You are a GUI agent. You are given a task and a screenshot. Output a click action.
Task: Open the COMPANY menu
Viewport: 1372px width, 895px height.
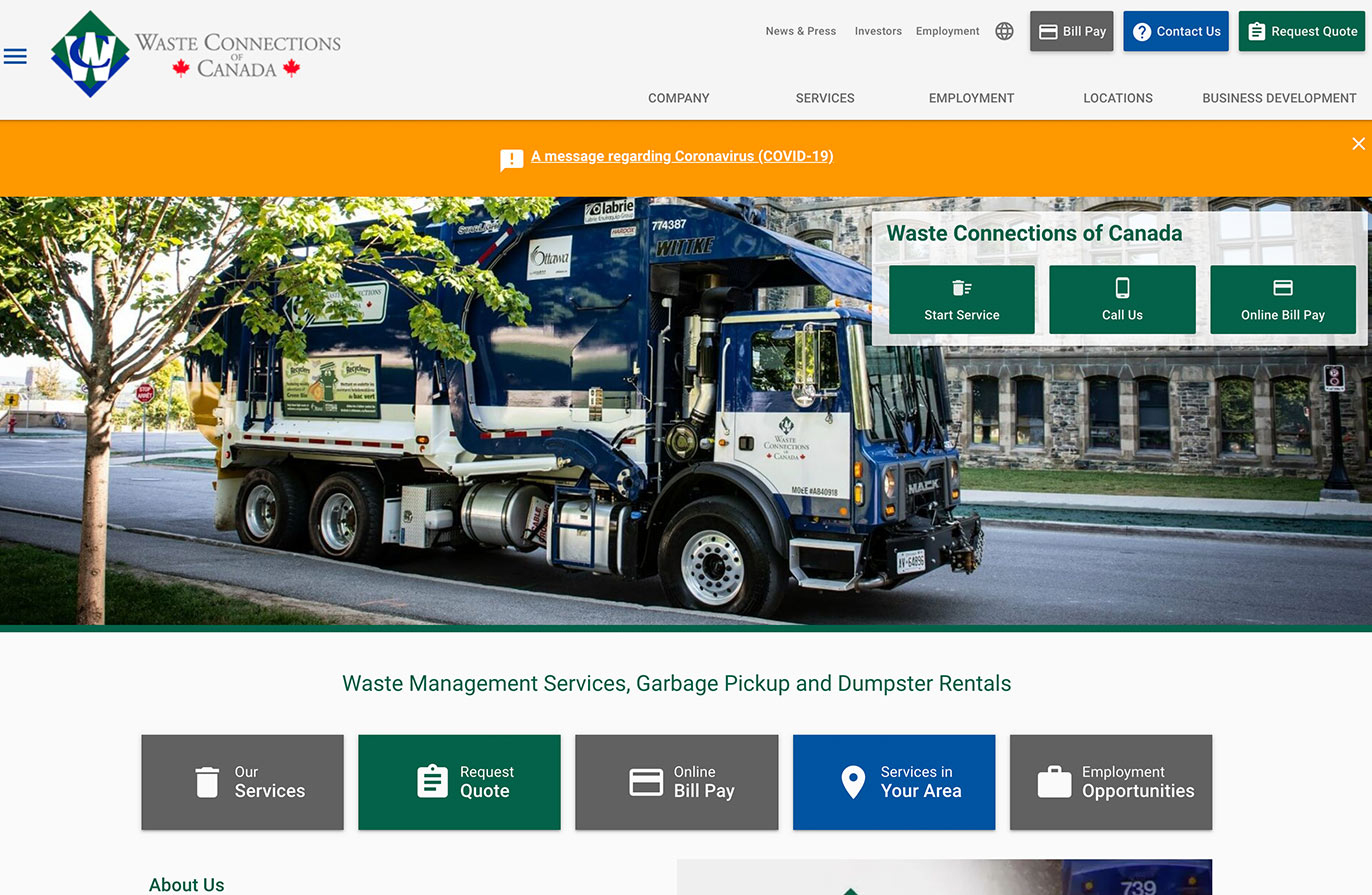tap(679, 98)
